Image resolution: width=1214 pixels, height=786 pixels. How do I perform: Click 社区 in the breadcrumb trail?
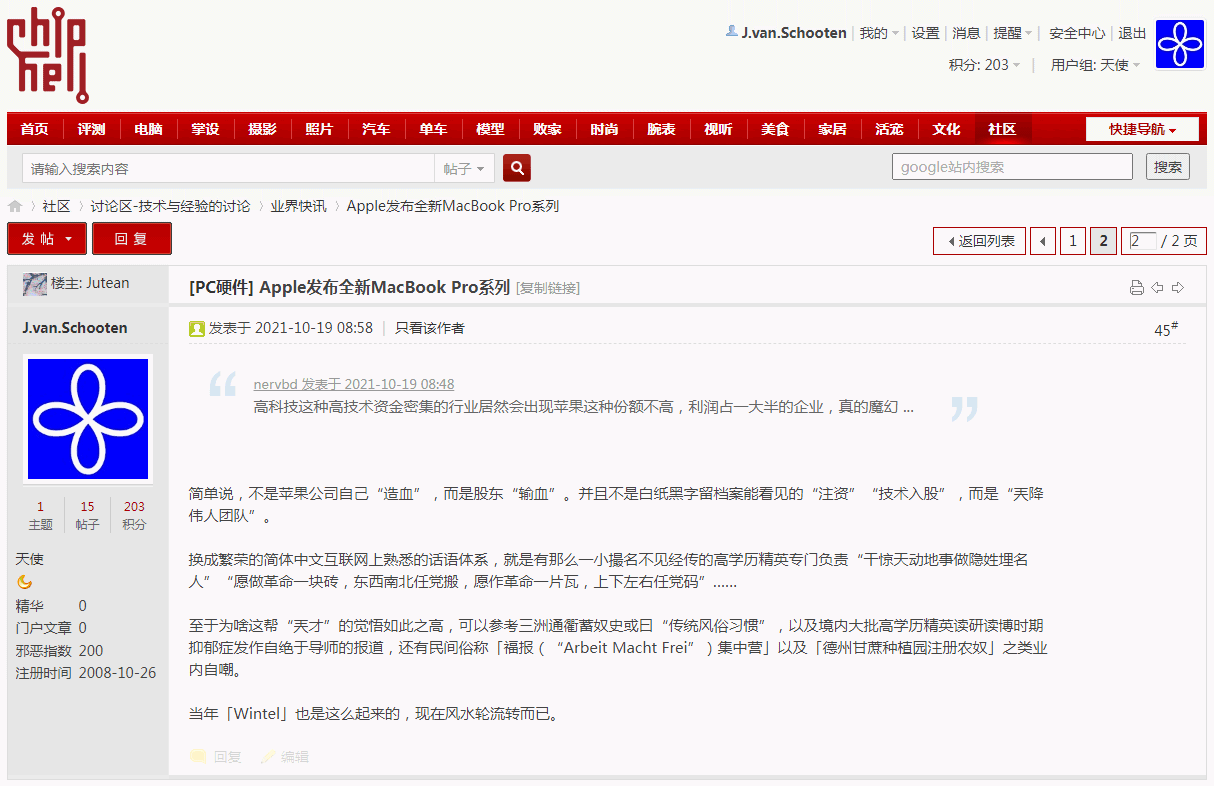pos(56,206)
